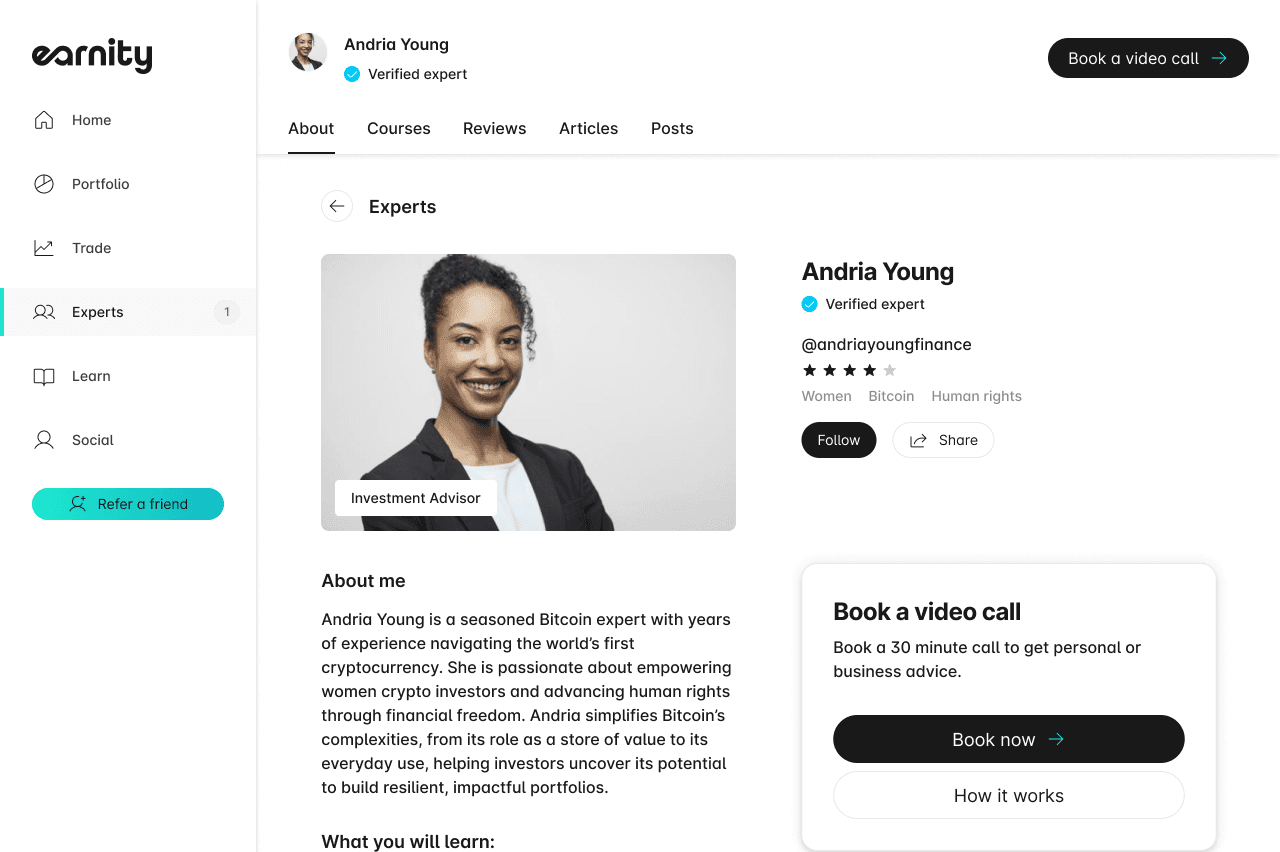Viewport: 1280px width, 852px height.
Task: Click the Learn open book icon
Action: pos(44,376)
